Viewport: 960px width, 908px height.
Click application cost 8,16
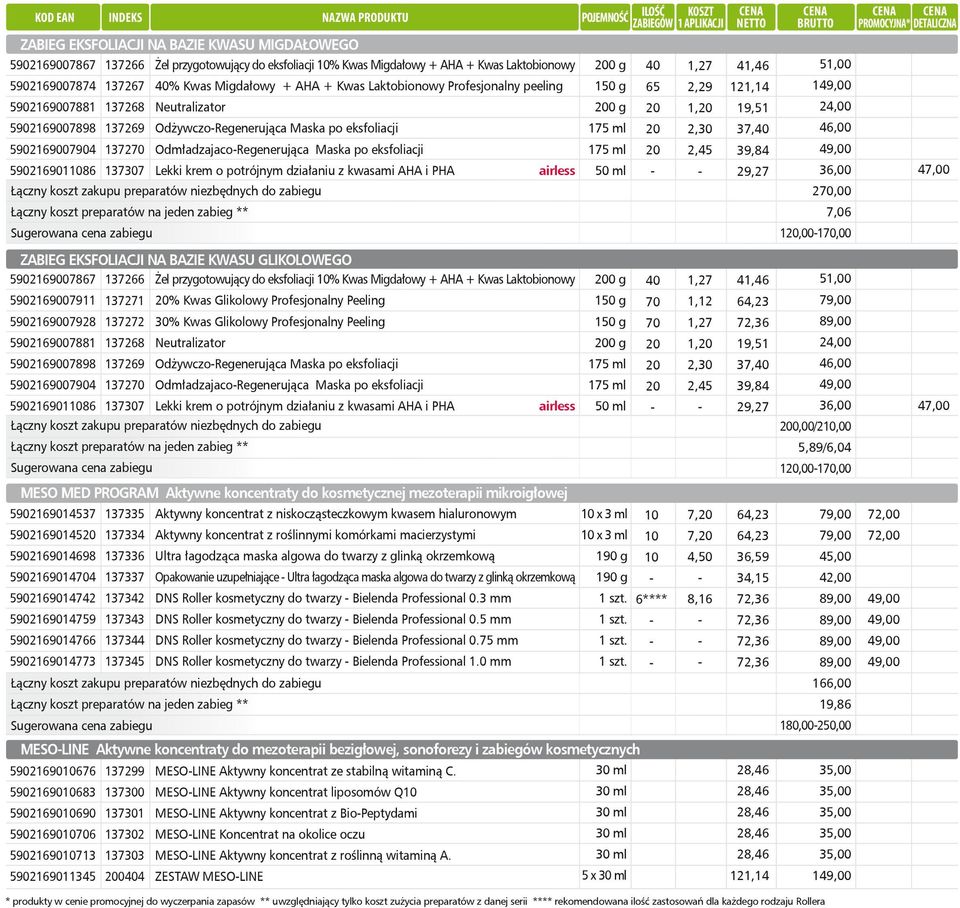pyautogui.click(x=700, y=599)
